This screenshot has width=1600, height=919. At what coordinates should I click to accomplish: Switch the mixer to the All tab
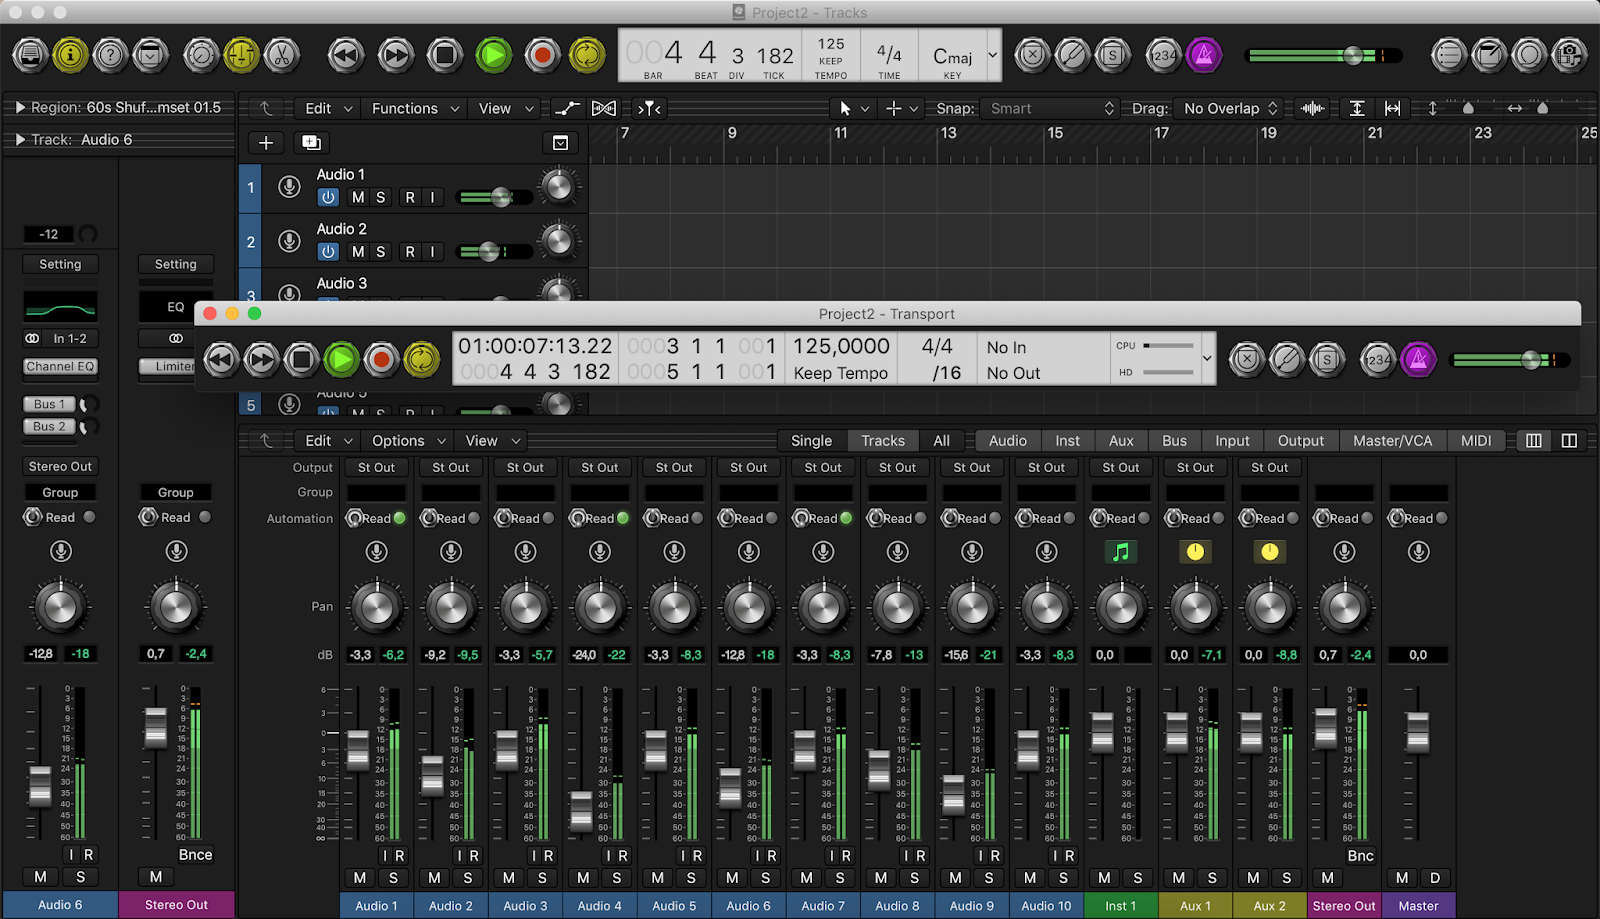942,441
